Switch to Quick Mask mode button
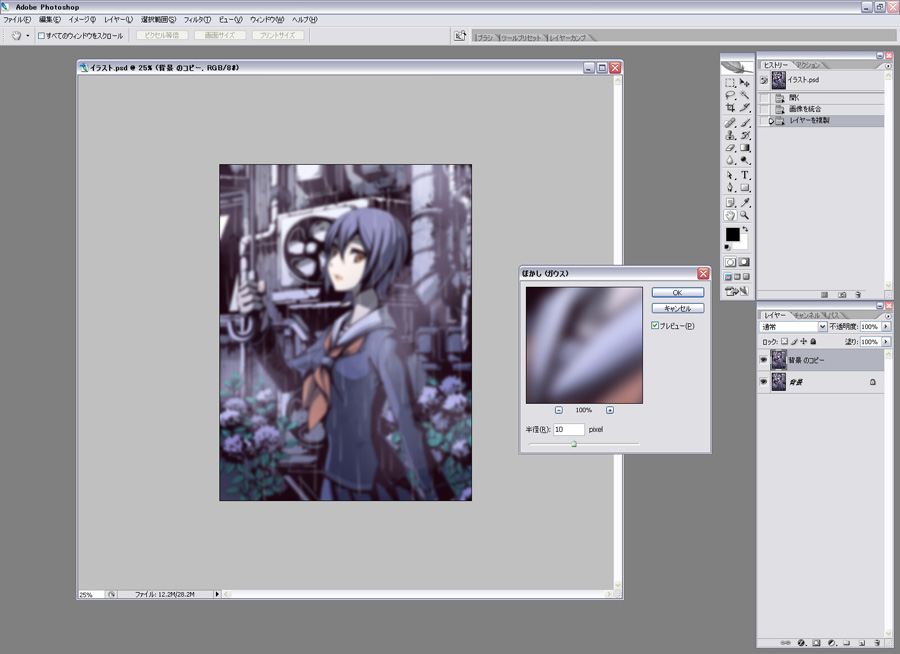 [x=744, y=262]
